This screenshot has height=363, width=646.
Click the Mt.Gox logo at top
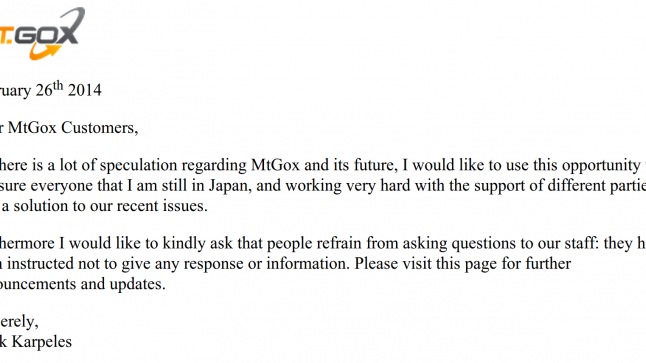click(41, 33)
